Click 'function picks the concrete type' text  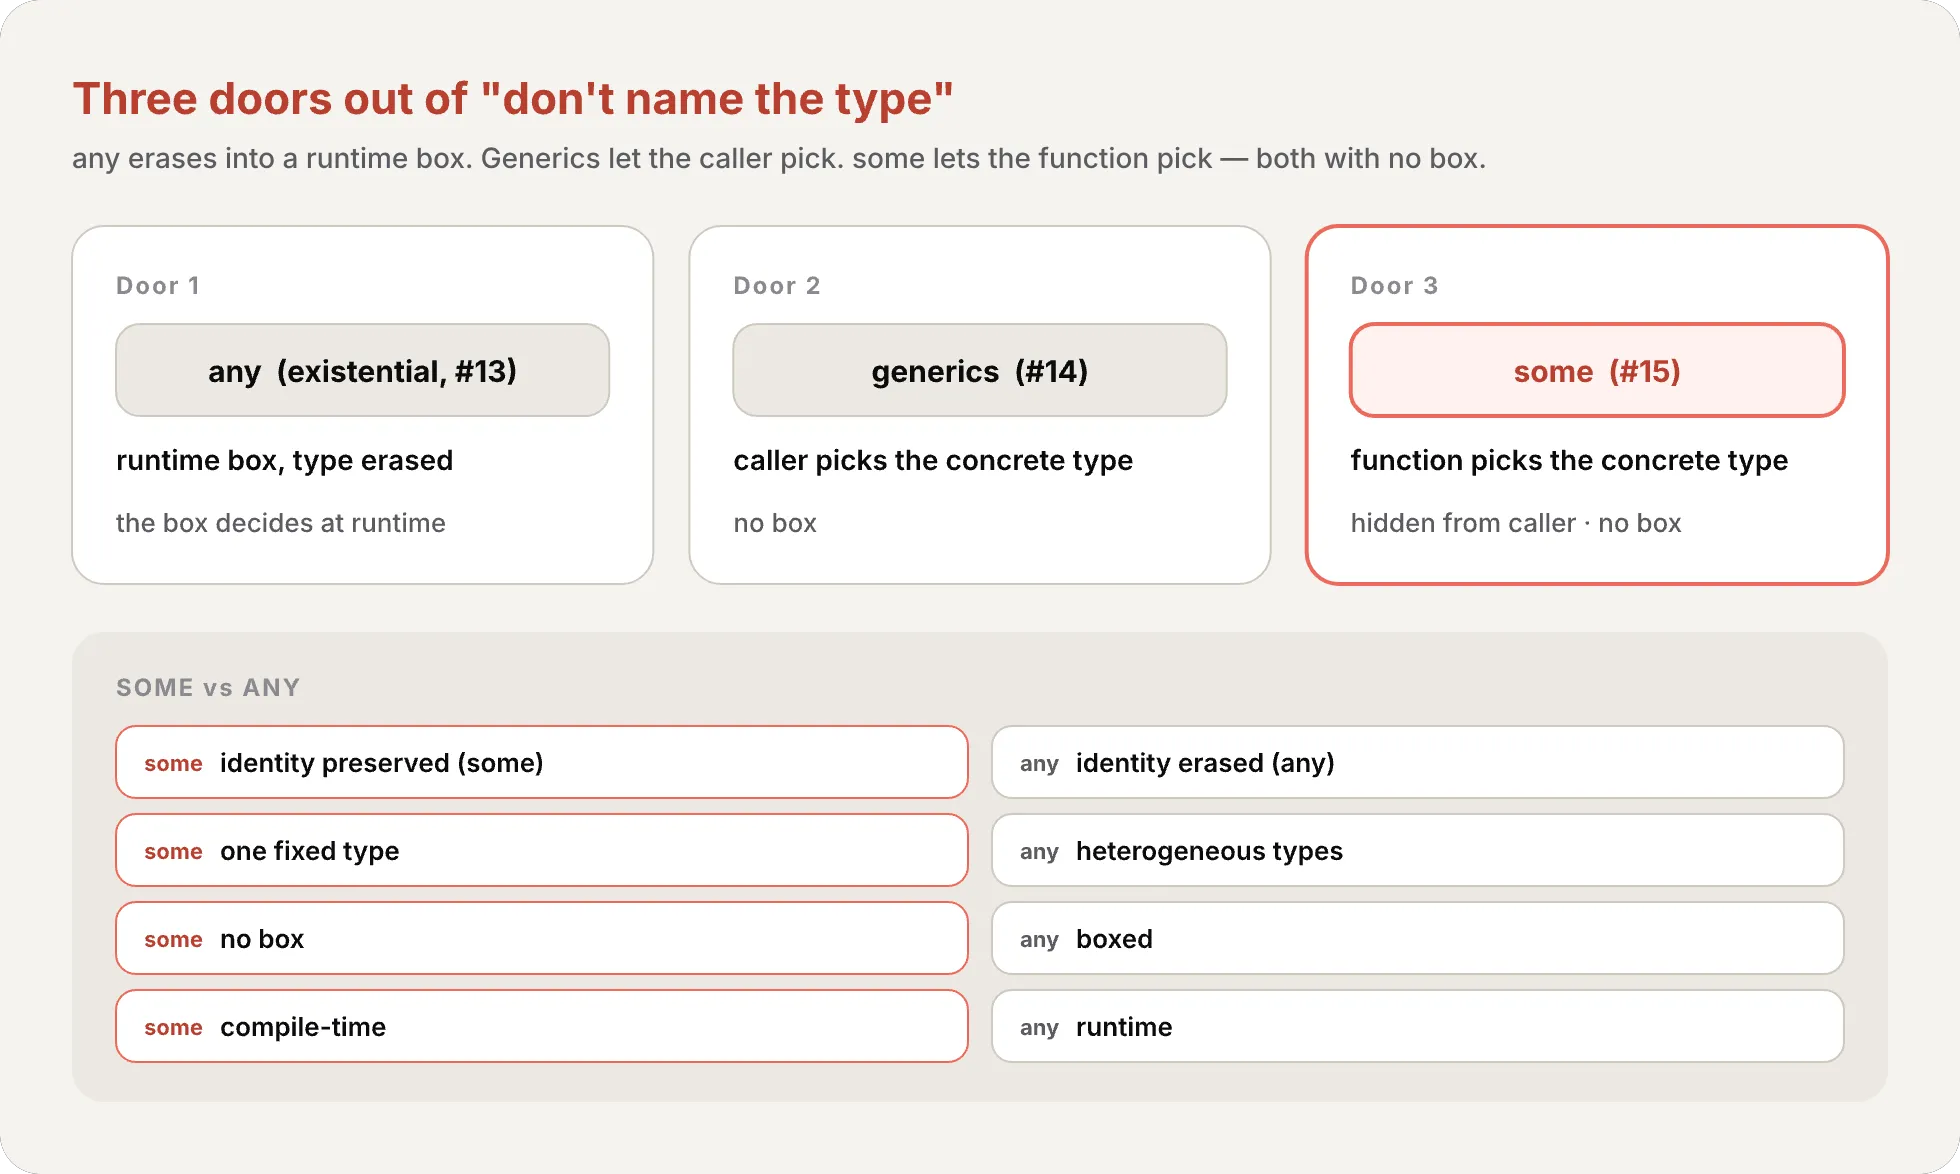coord(1569,460)
